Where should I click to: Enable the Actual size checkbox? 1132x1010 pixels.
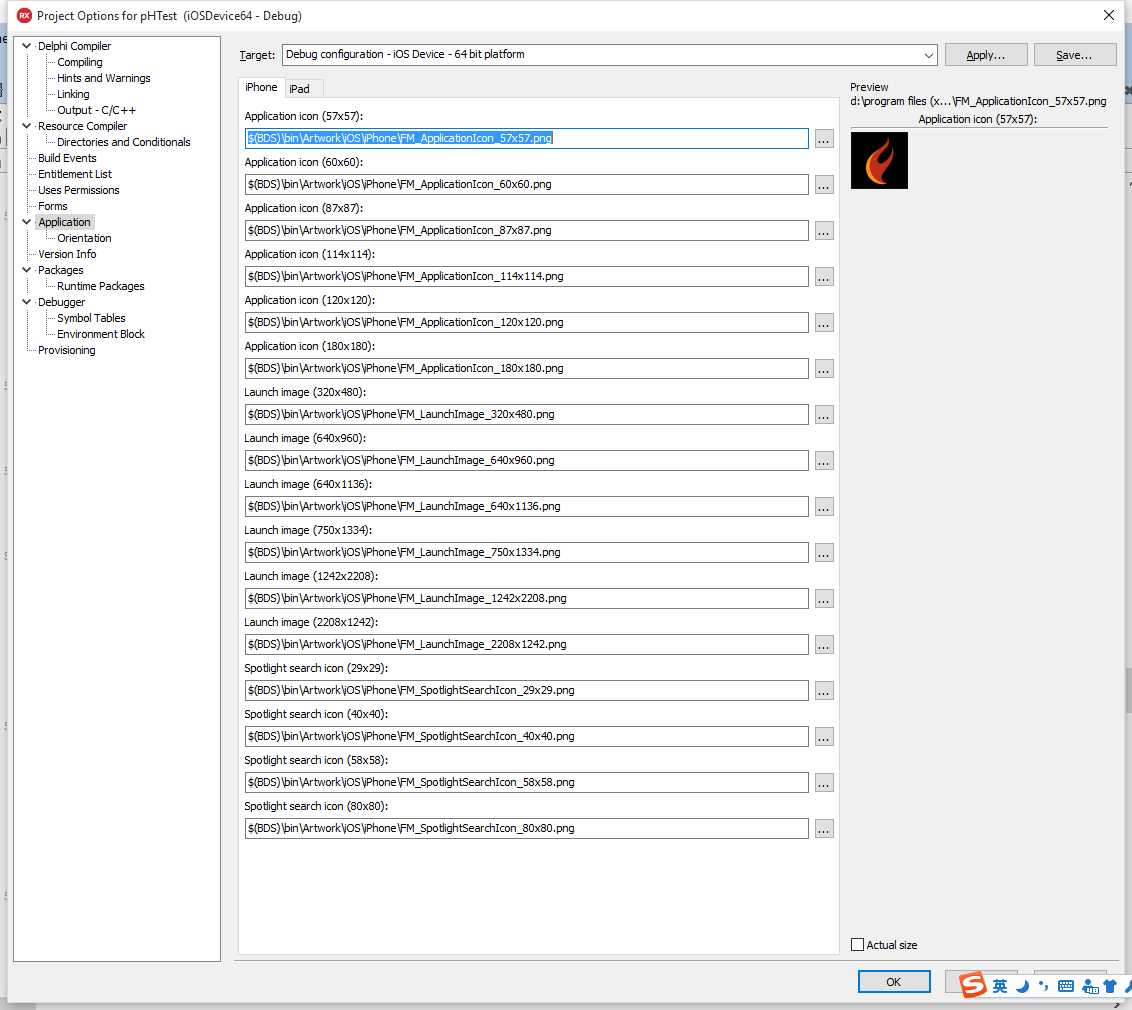click(858, 945)
